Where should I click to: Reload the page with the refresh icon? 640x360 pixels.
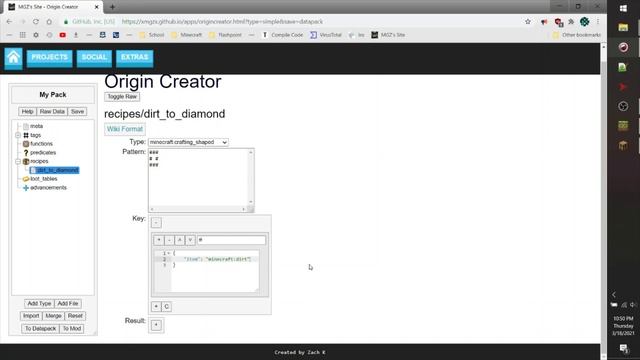click(36, 22)
